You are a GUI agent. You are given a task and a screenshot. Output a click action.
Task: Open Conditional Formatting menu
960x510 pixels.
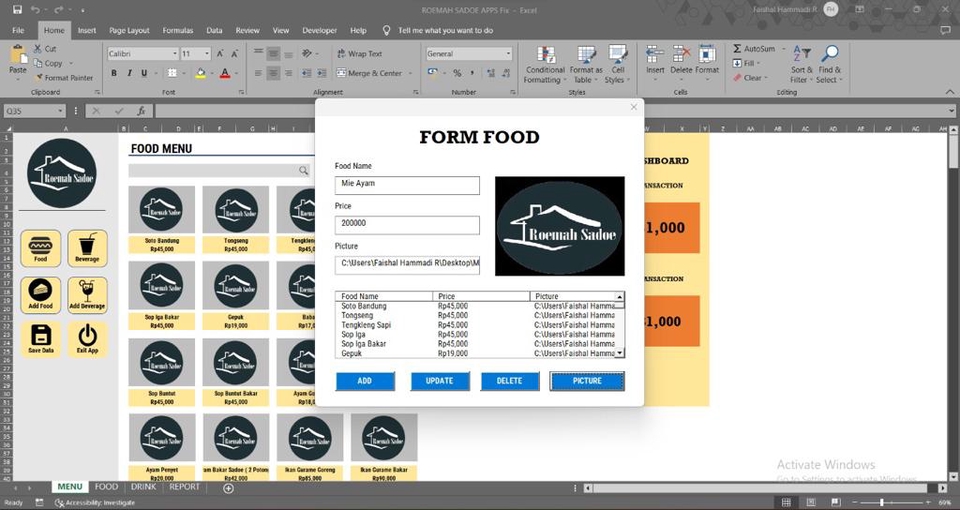tap(545, 65)
